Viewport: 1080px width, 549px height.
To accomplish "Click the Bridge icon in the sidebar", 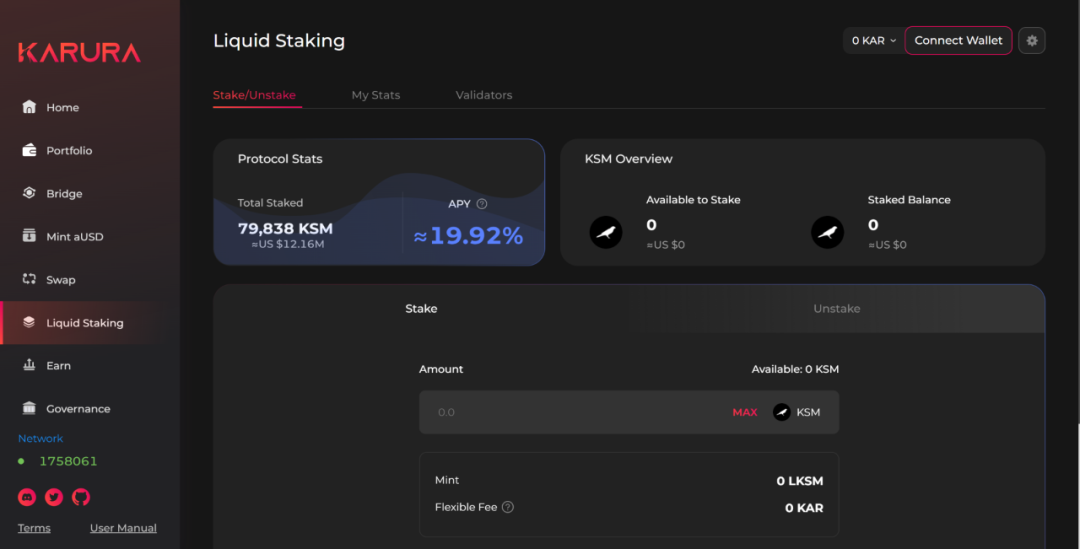I will click(29, 193).
